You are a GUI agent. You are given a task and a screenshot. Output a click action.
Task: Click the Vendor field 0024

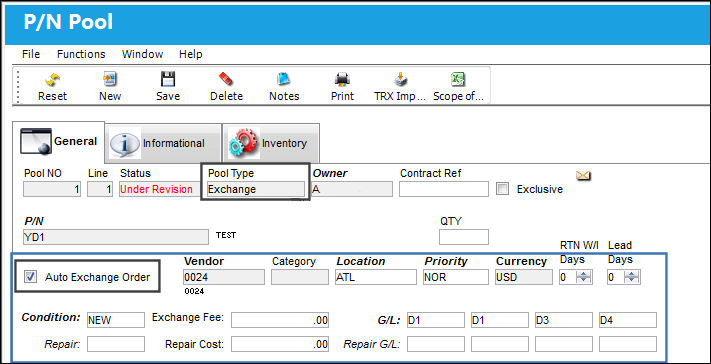224,277
